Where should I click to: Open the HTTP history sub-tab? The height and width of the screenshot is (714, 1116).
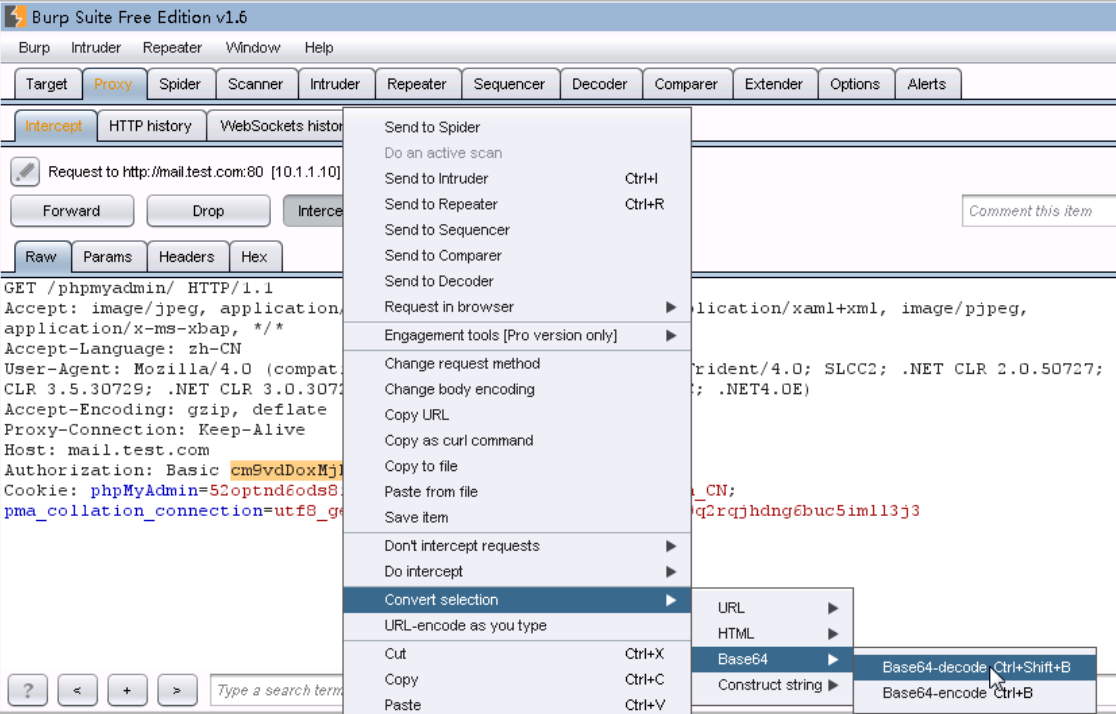[150, 126]
